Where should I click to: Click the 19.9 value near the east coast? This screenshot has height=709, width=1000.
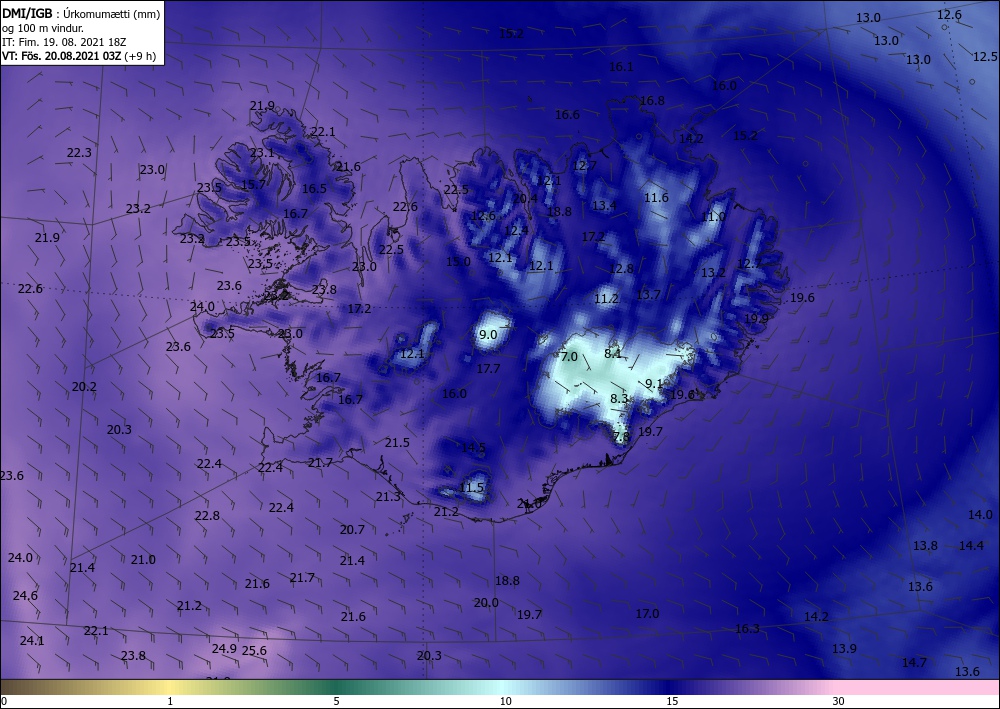tap(756, 318)
